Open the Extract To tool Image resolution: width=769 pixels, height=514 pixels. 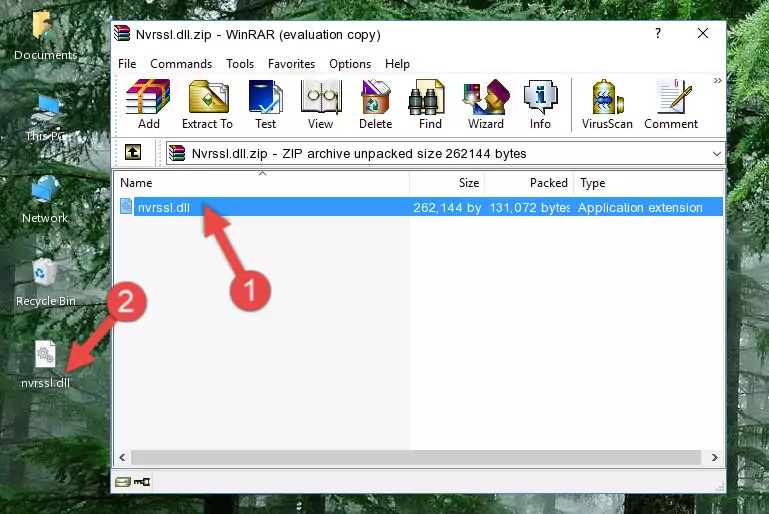point(207,104)
